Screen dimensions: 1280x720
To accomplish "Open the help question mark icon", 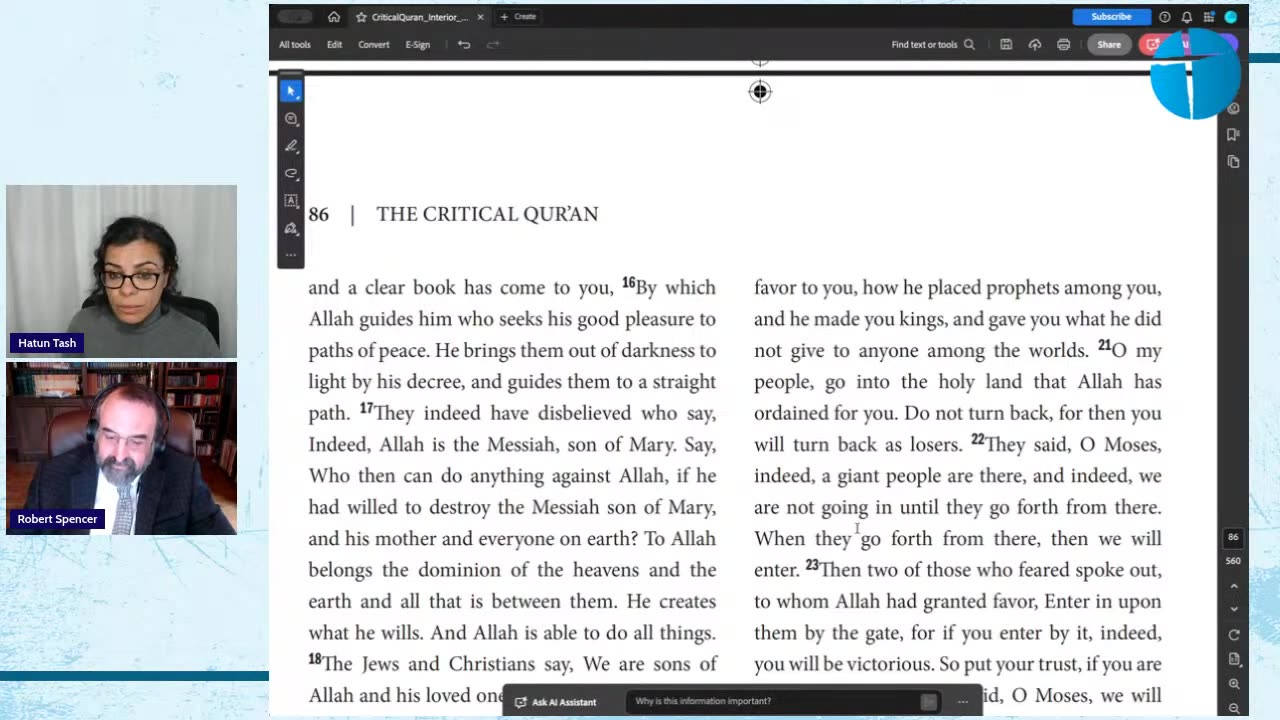I will [x=1164, y=17].
